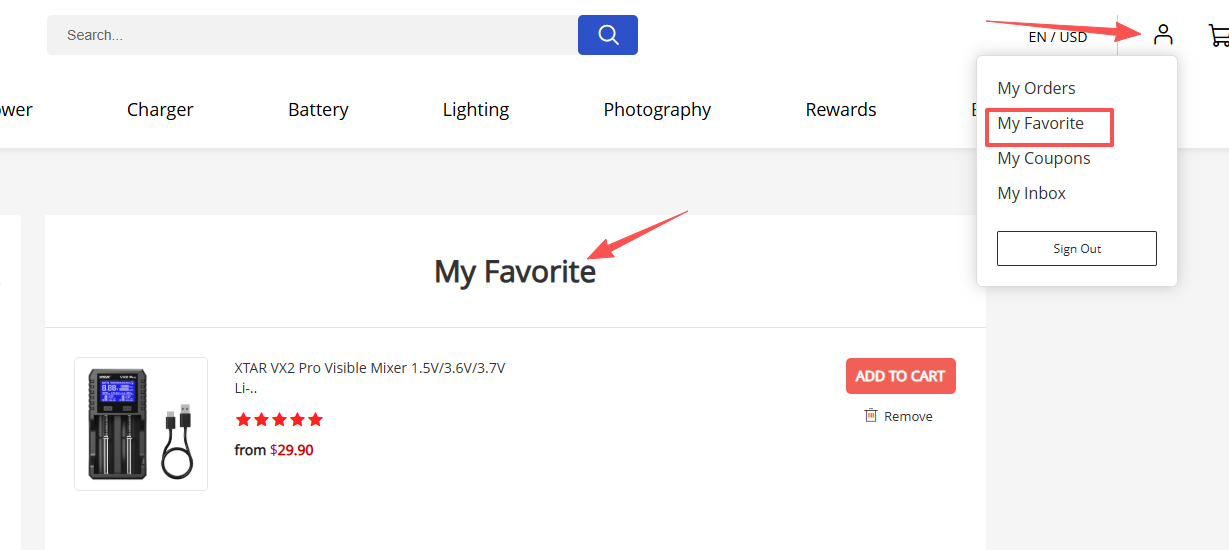Open the Rewards navigation item
This screenshot has width=1229, height=550.
click(840, 110)
